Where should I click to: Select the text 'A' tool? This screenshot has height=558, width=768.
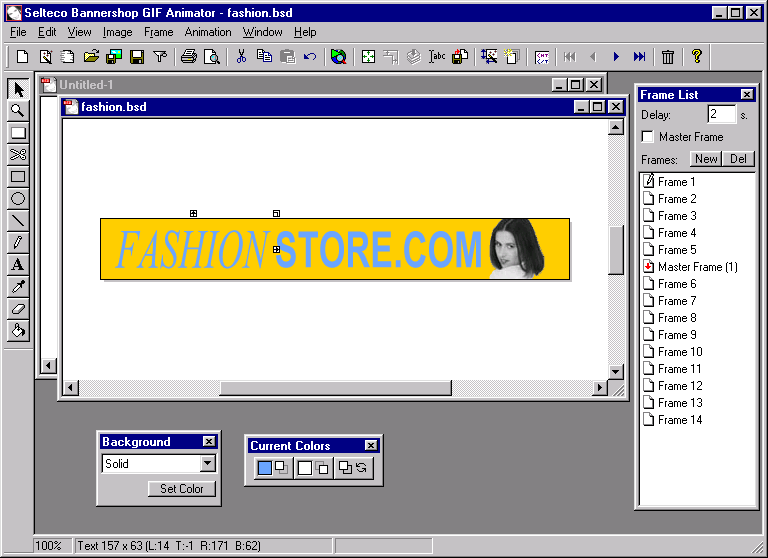18,265
